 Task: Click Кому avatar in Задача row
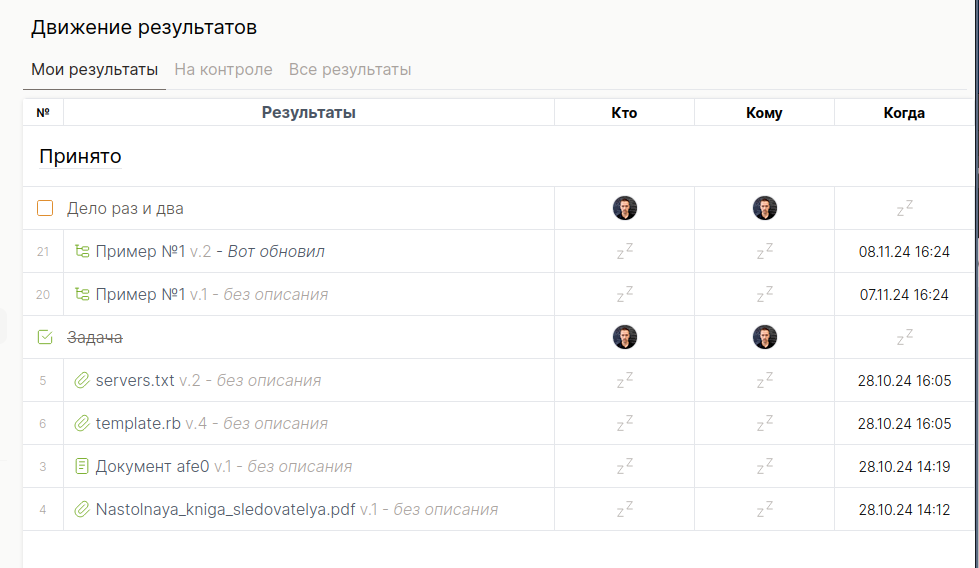(764, 337)
